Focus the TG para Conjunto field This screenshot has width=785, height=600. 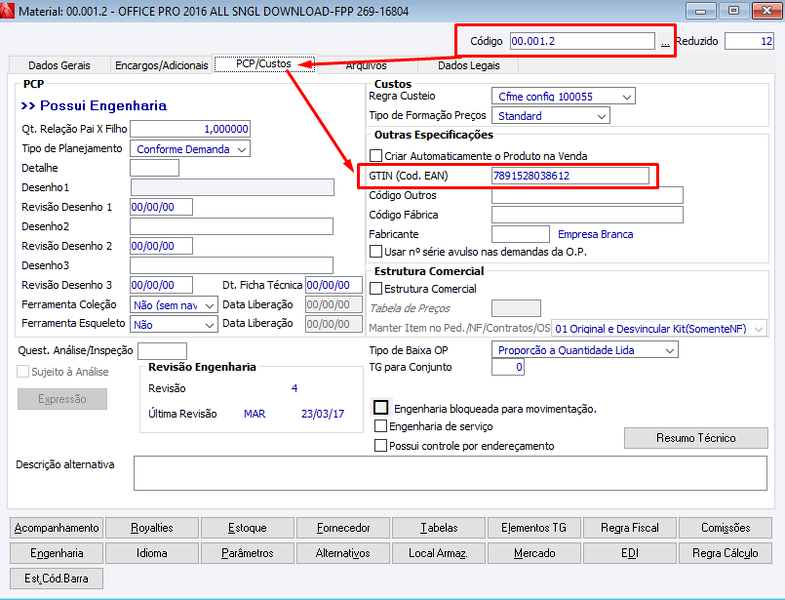(508, 368)
